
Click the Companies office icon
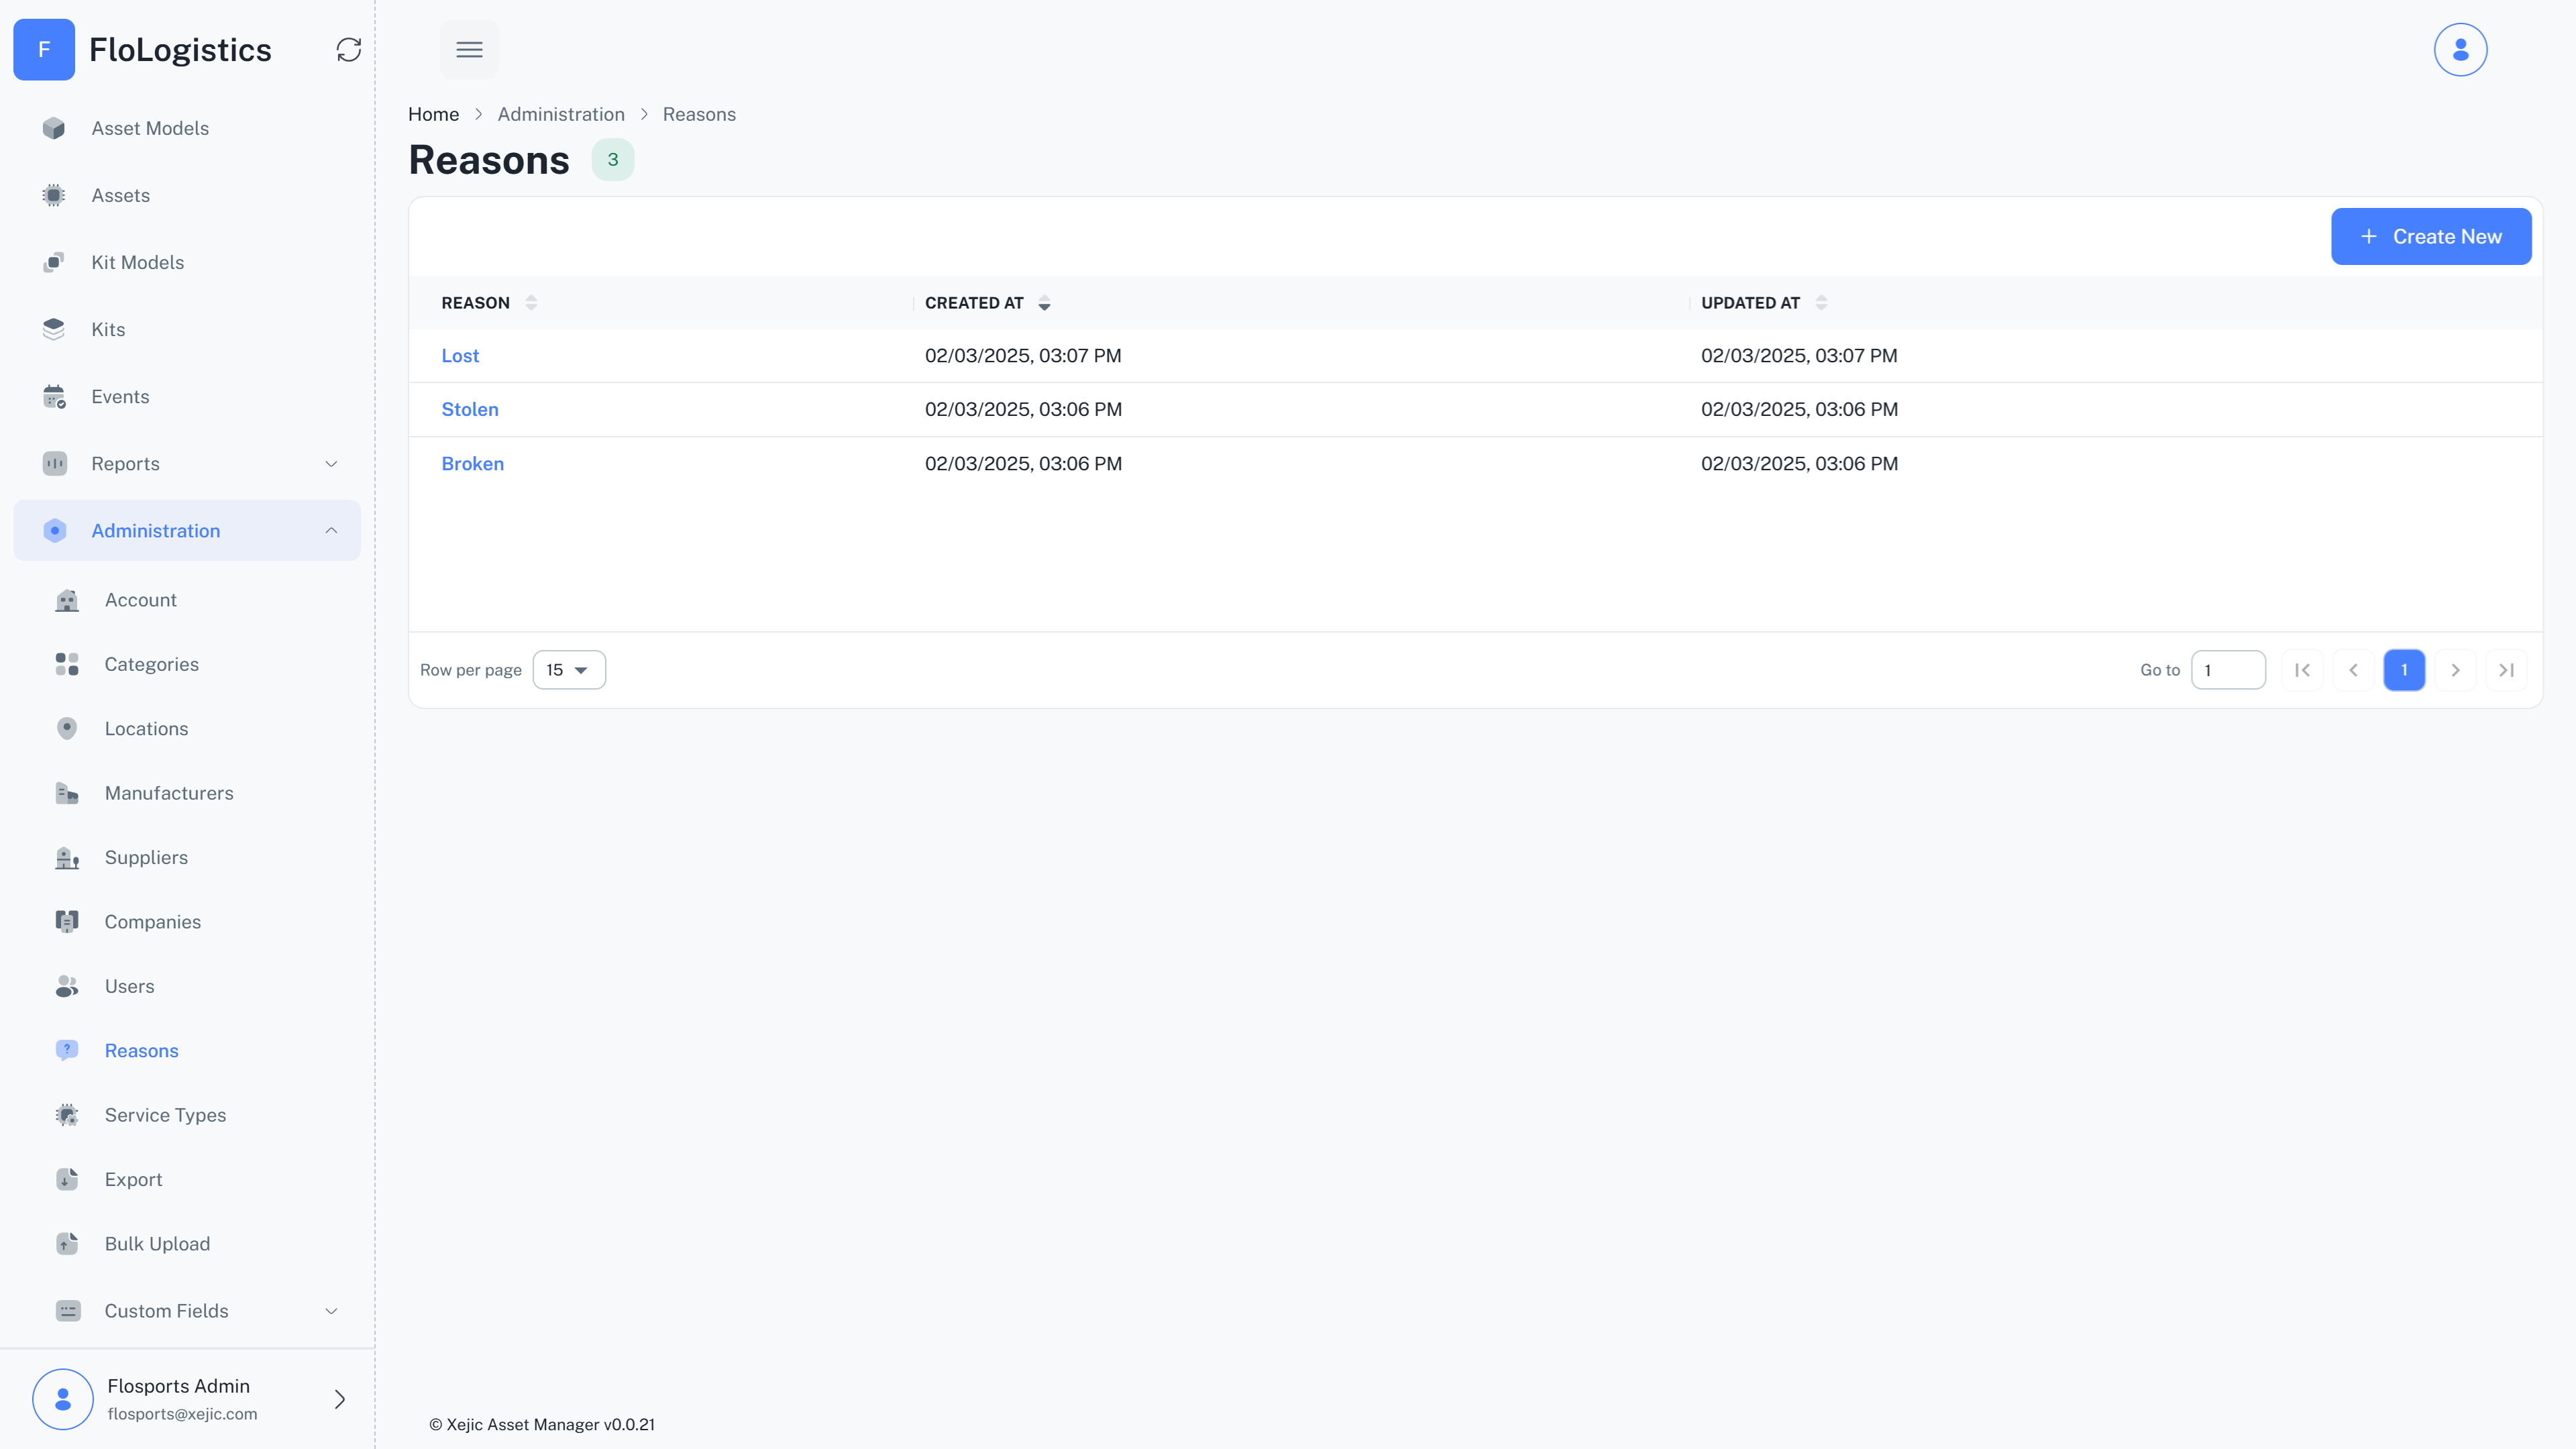click(67, 922)
